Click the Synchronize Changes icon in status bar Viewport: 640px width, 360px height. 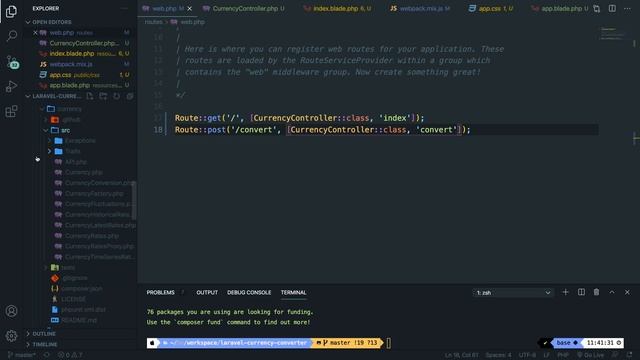pos(47,355)
